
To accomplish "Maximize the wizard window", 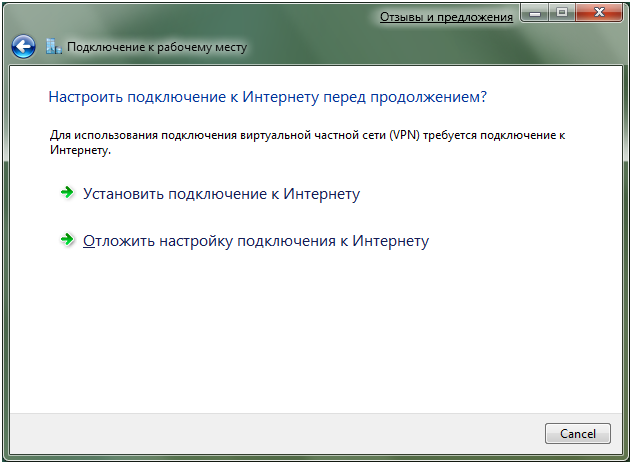I will click(x=562, y=13).
